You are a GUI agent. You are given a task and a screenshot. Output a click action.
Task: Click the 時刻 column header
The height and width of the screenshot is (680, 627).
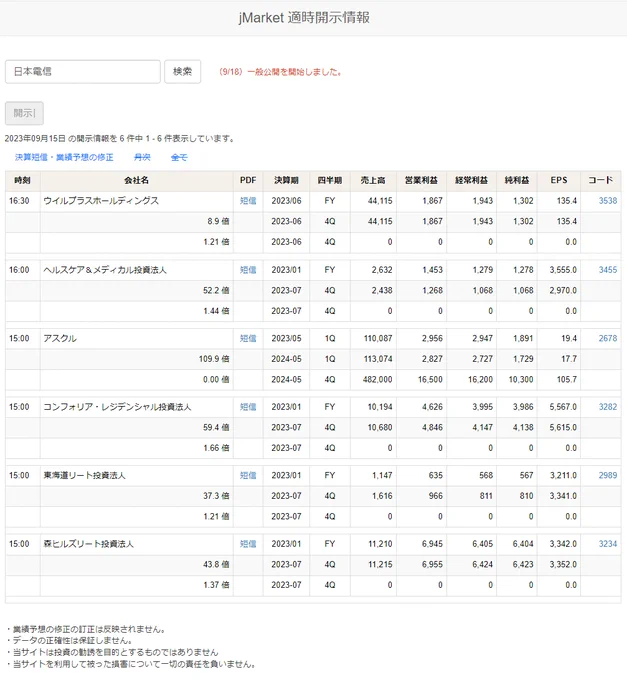(x=23, y=180)
